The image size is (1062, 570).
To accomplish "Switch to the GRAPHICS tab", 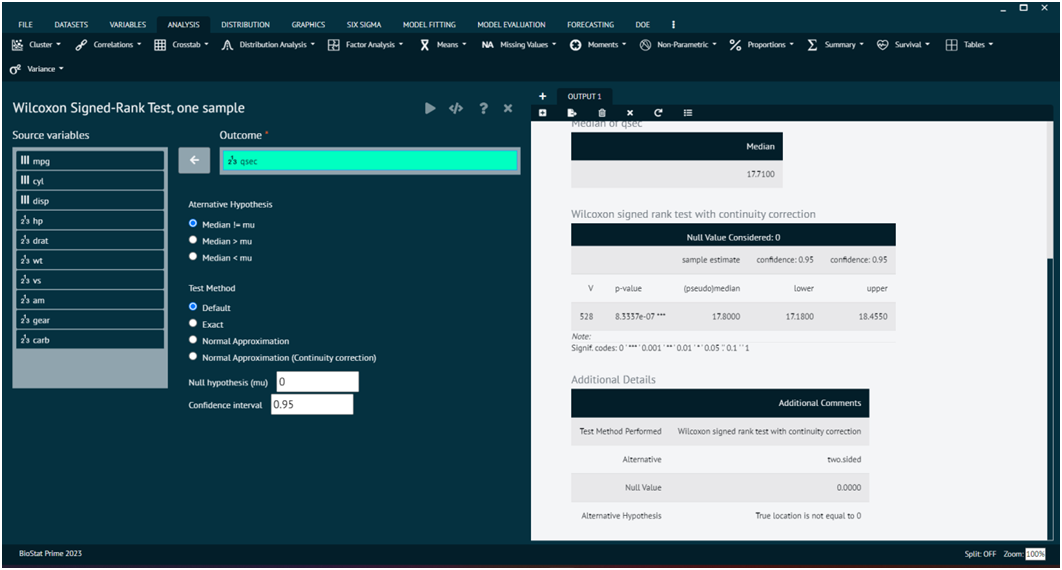I will point(308,24).
